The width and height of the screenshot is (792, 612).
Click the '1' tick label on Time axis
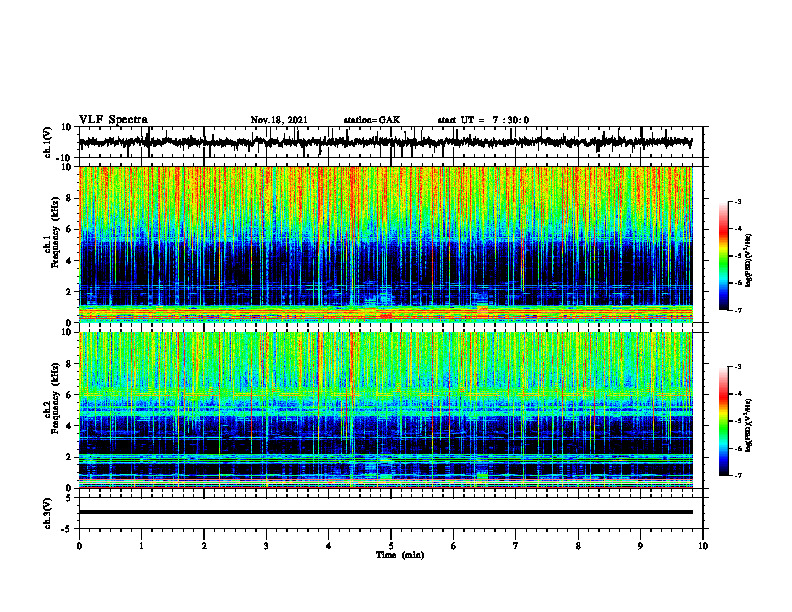tap(141, 546)
